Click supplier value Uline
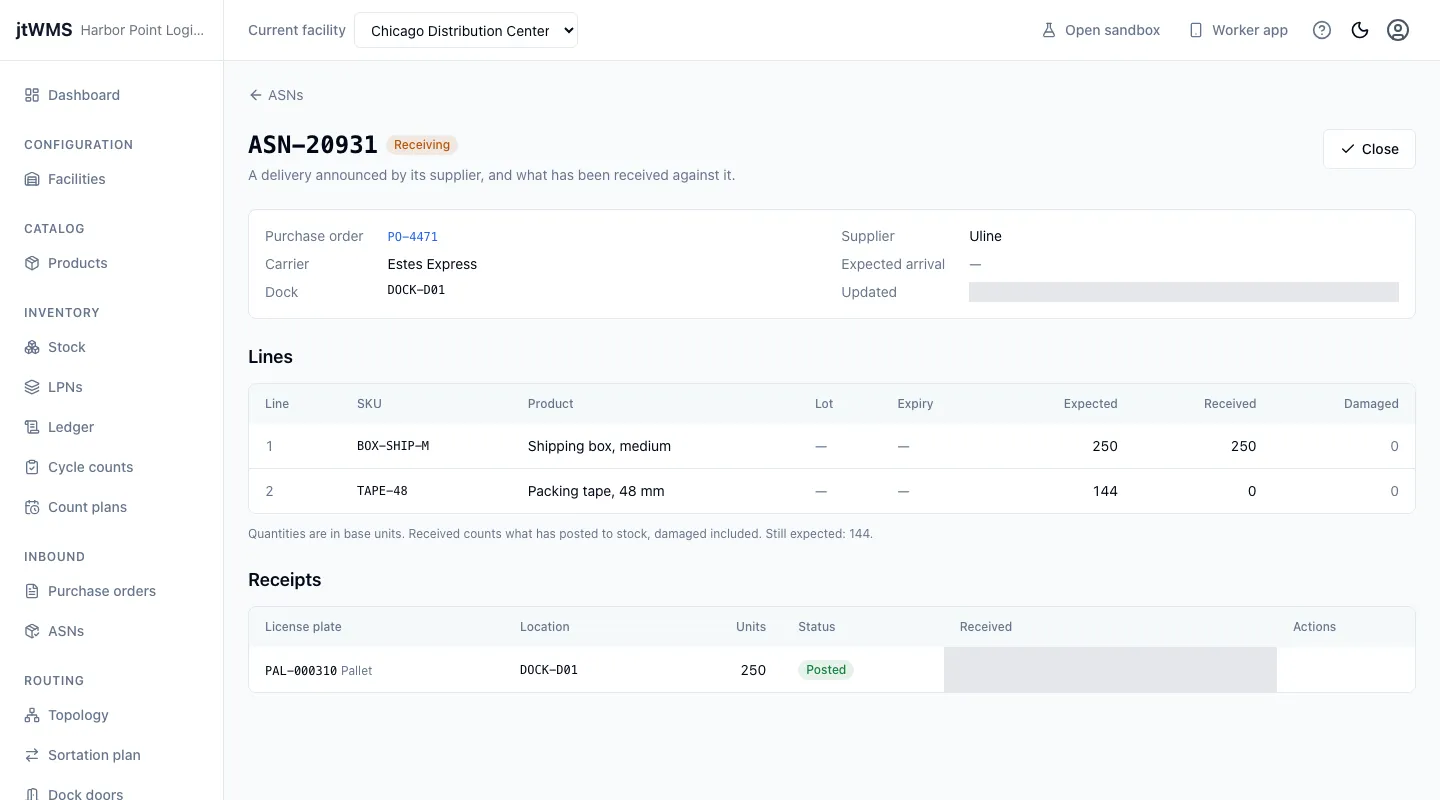Screen dimensions: 1440x800 point(985,236)
